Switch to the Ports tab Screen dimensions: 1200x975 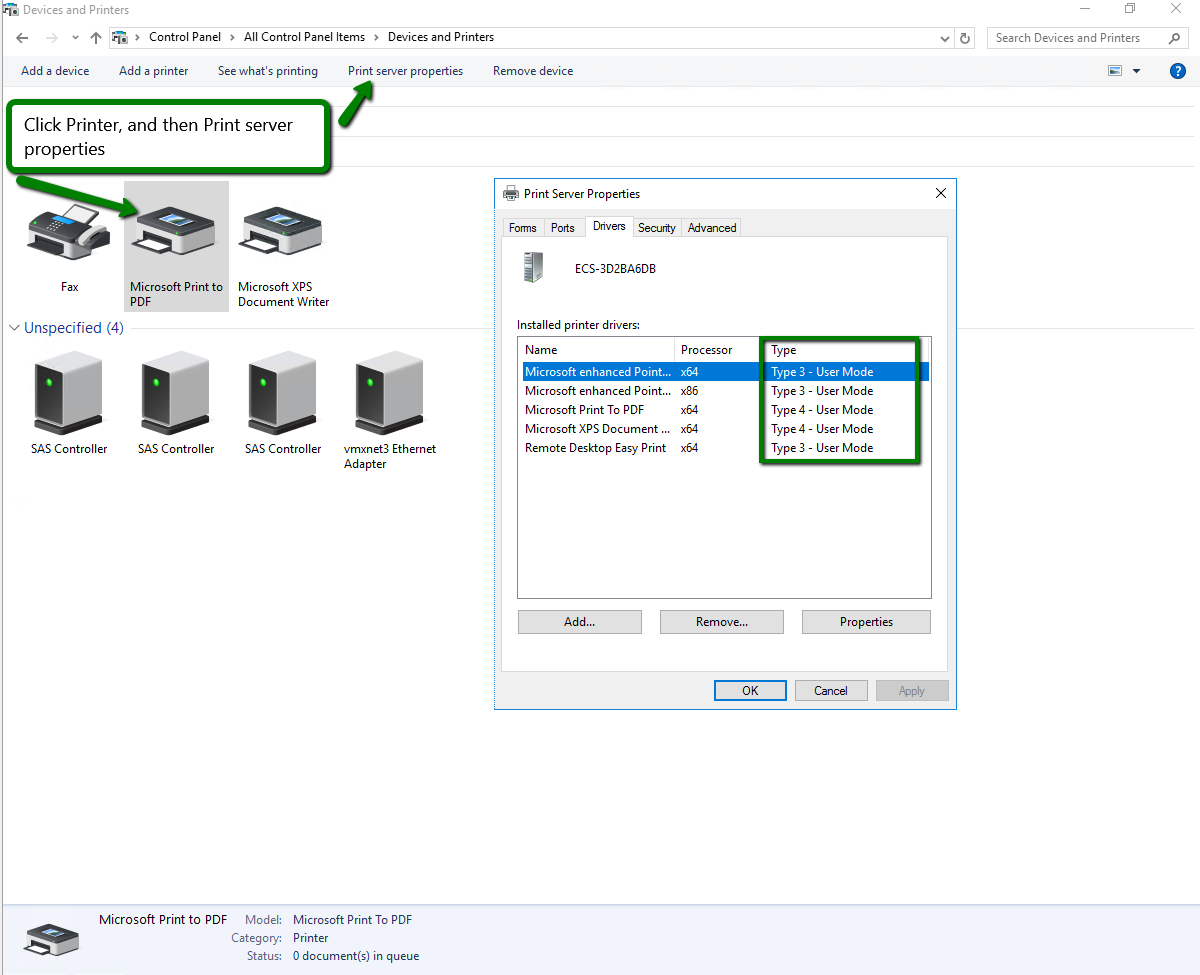(563, 227)
